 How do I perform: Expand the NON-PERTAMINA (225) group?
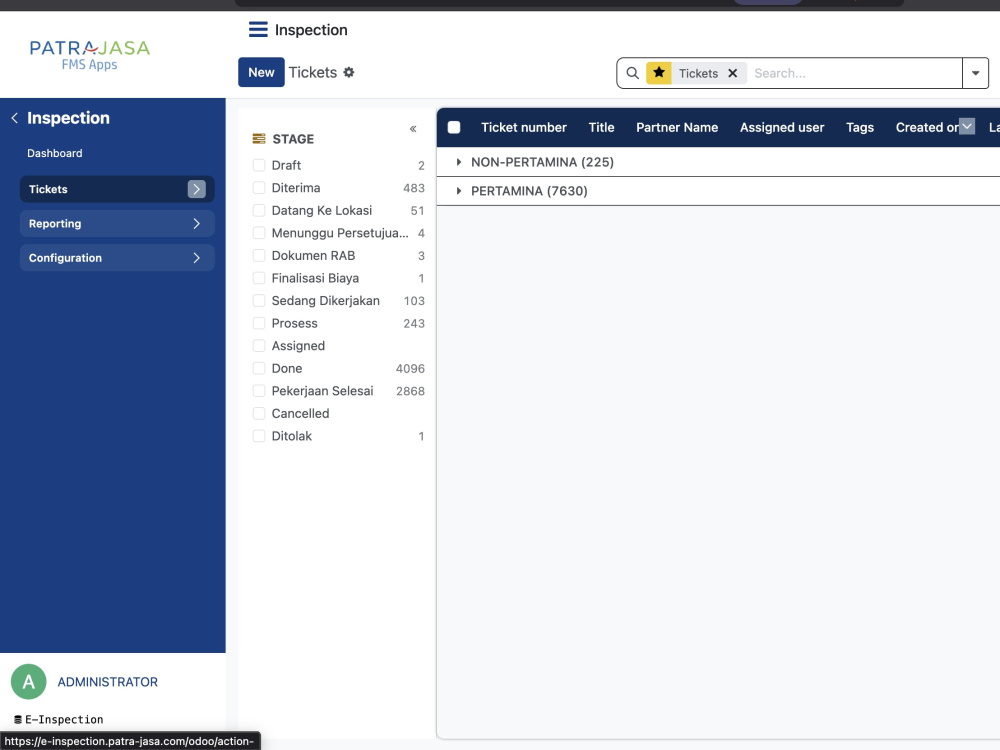point(459,162)
